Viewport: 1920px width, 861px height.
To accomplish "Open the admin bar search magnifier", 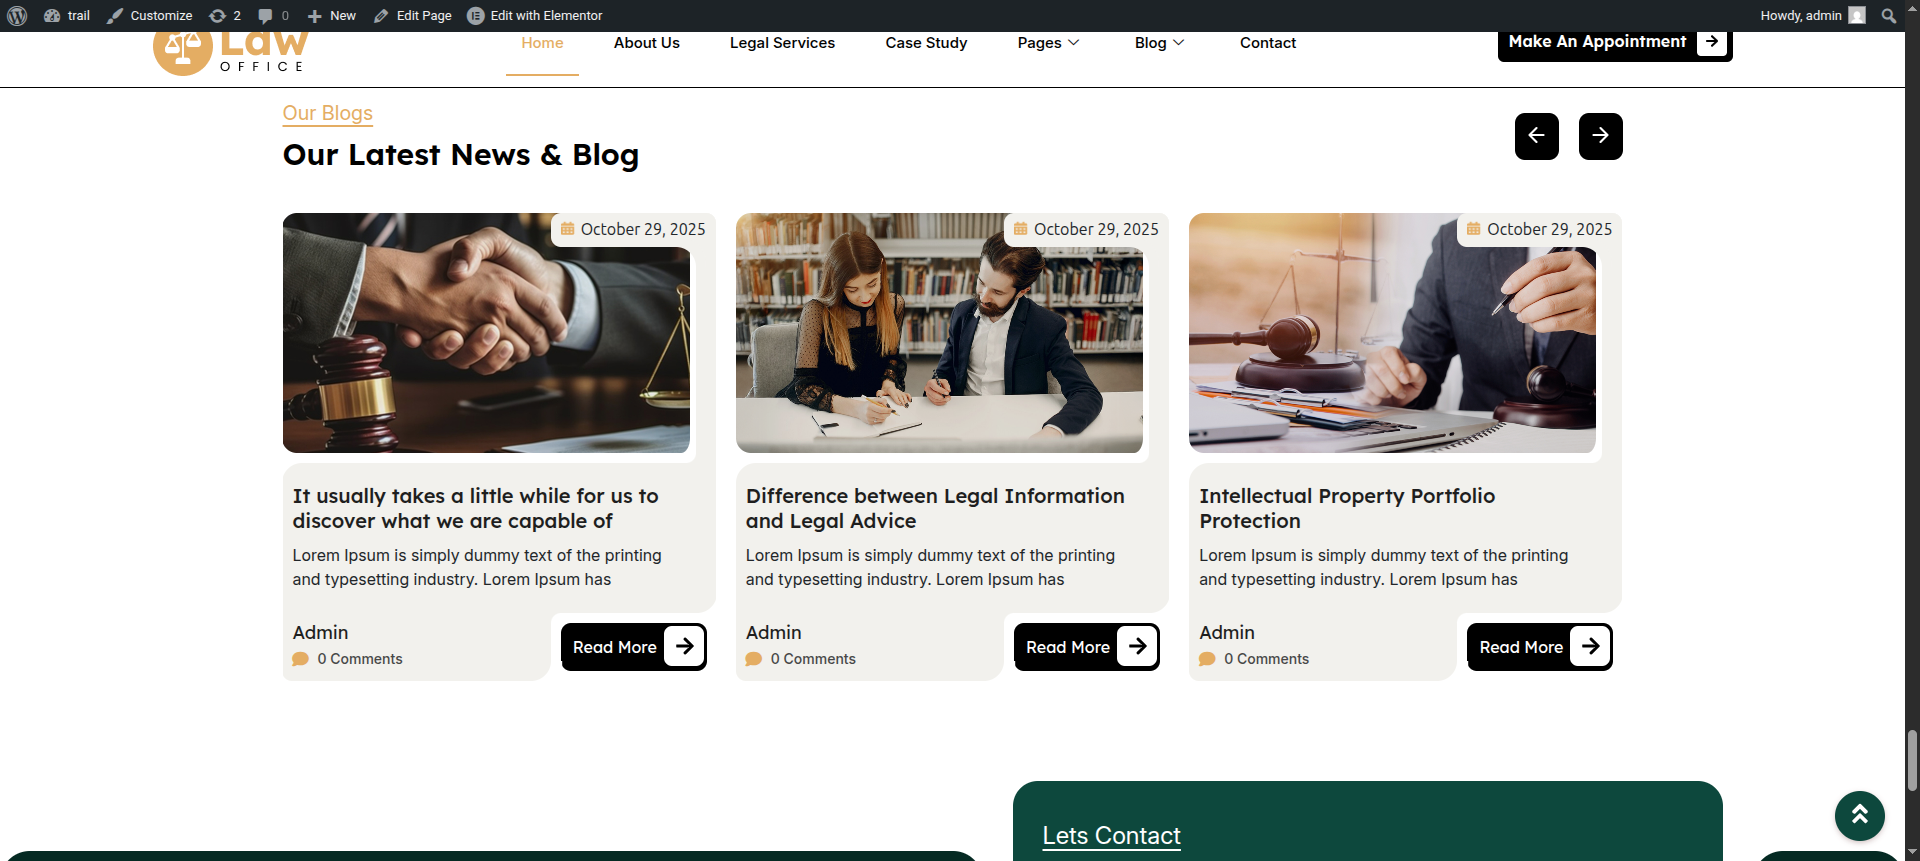I will tap(1888, 16).
